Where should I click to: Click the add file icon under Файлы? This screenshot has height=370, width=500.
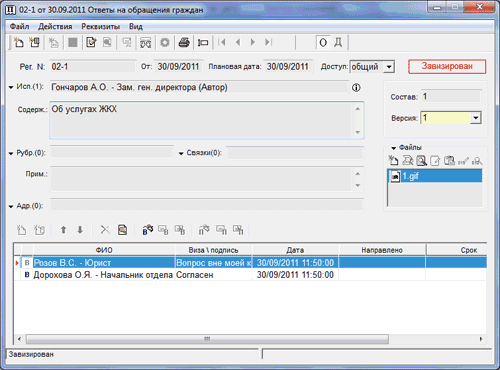pos(393,161)
